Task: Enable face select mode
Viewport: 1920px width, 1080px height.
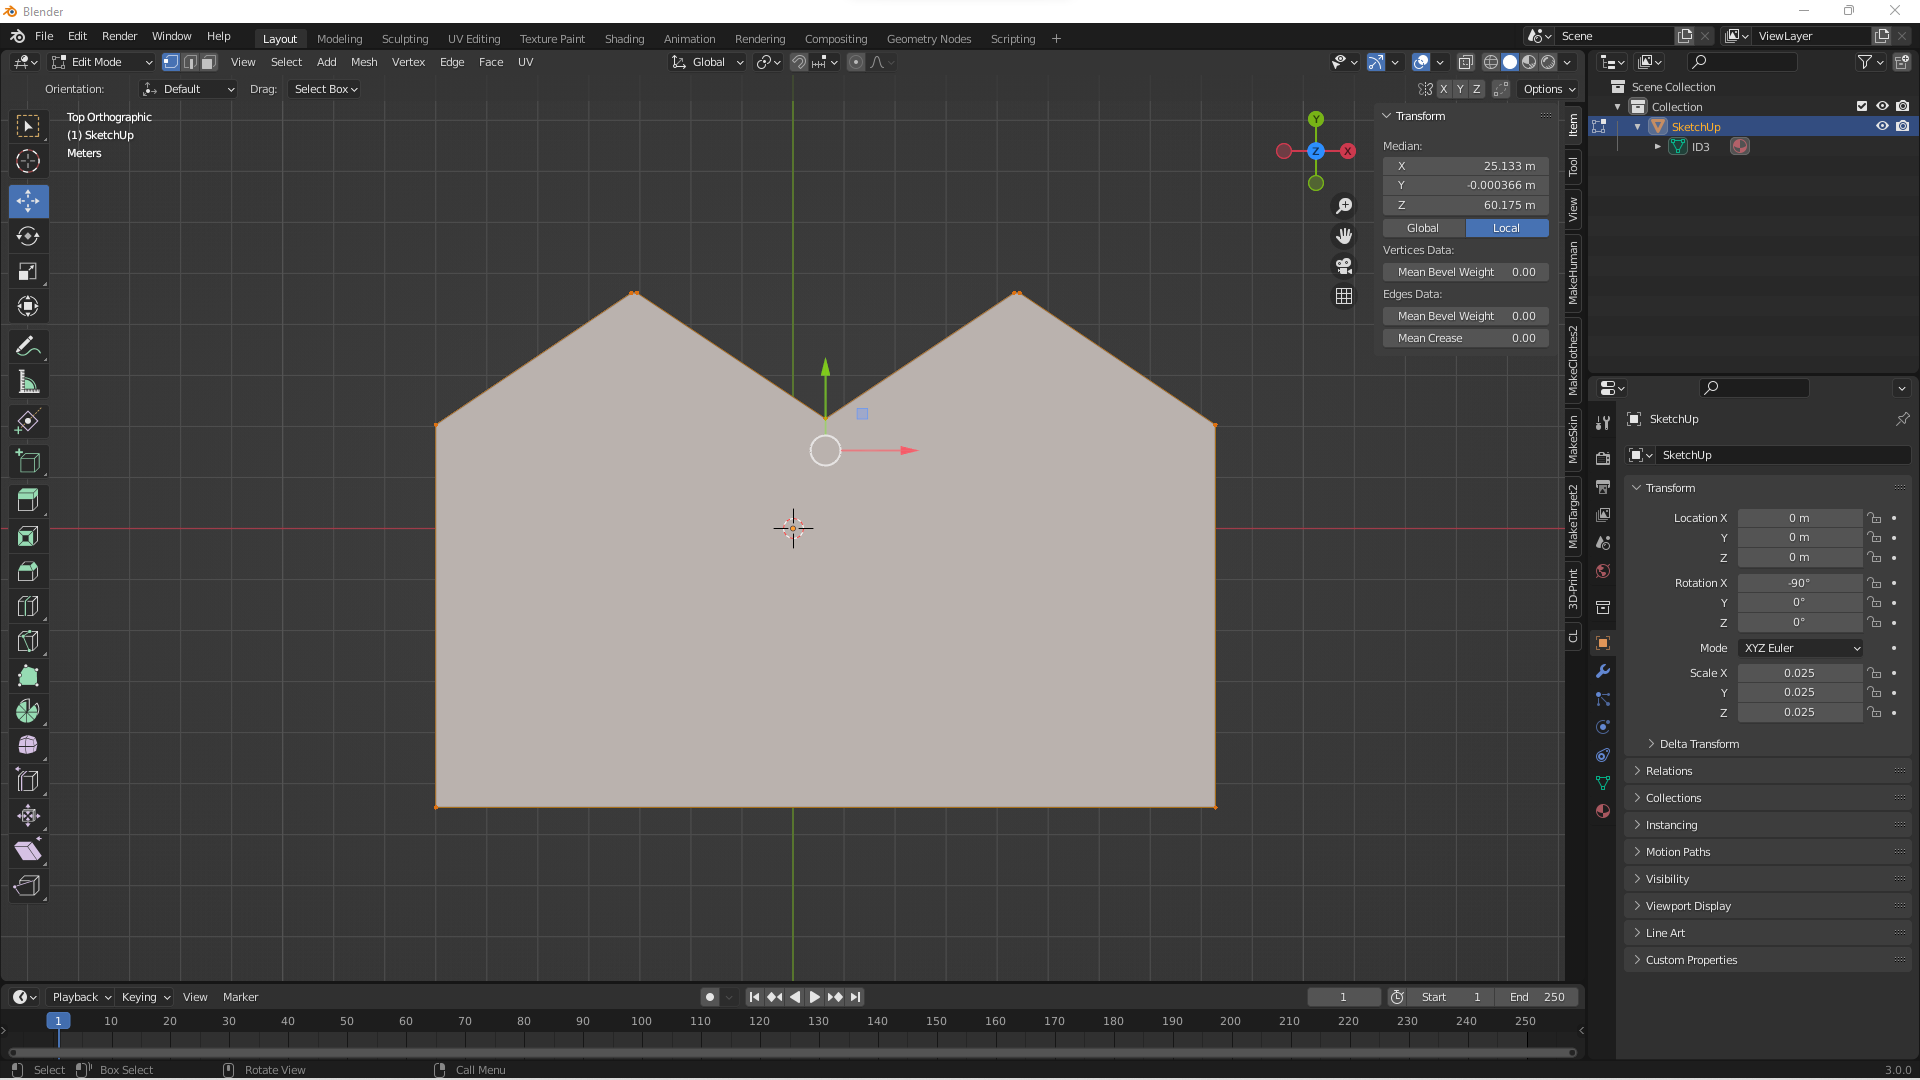Action: coord(209,62)
